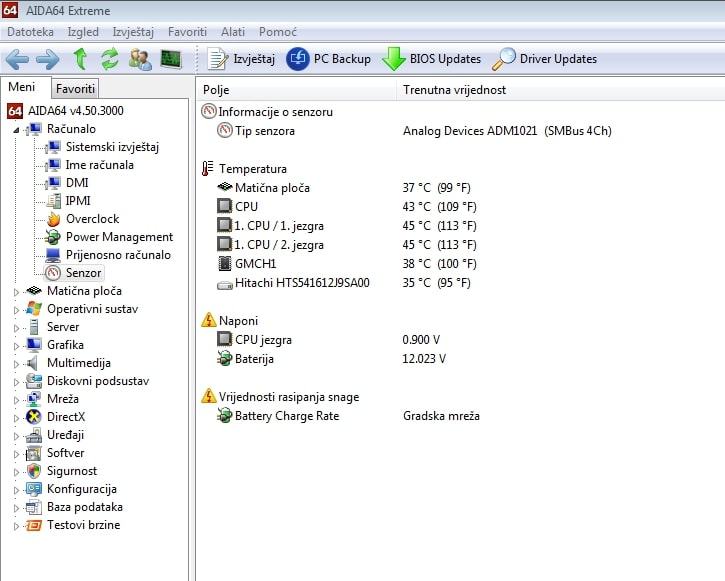
Task: Expand the Matična ploča tree node
Action: tap(16, 292)
